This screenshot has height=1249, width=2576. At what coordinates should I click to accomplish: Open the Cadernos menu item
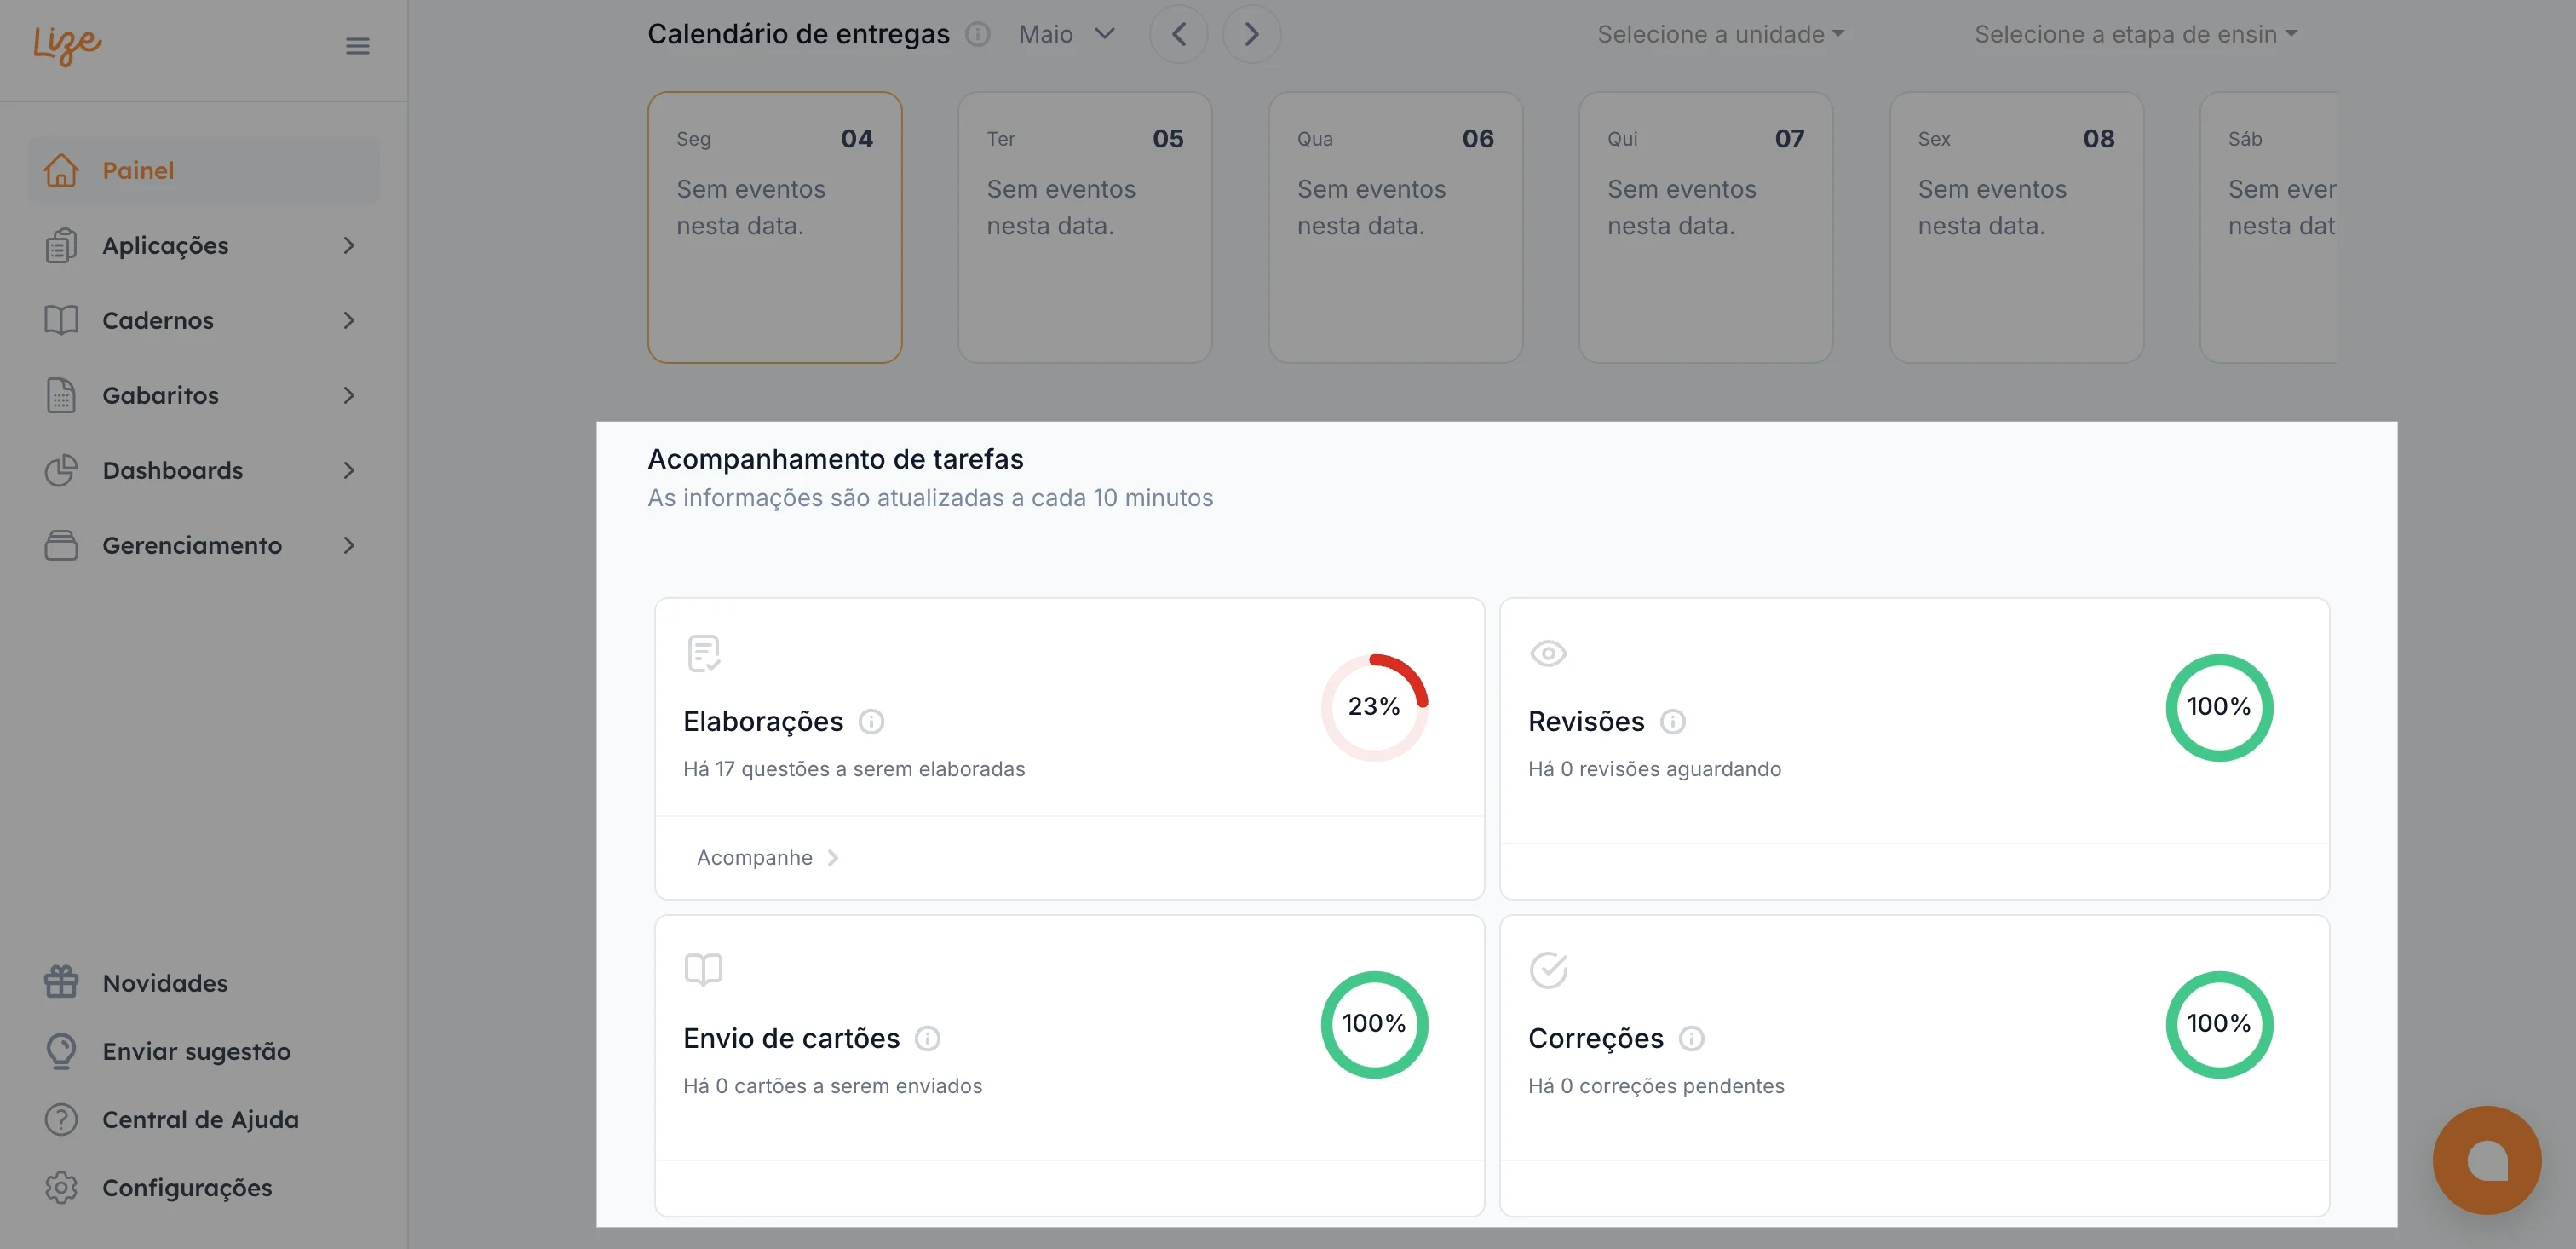click(x=204, y=320)
